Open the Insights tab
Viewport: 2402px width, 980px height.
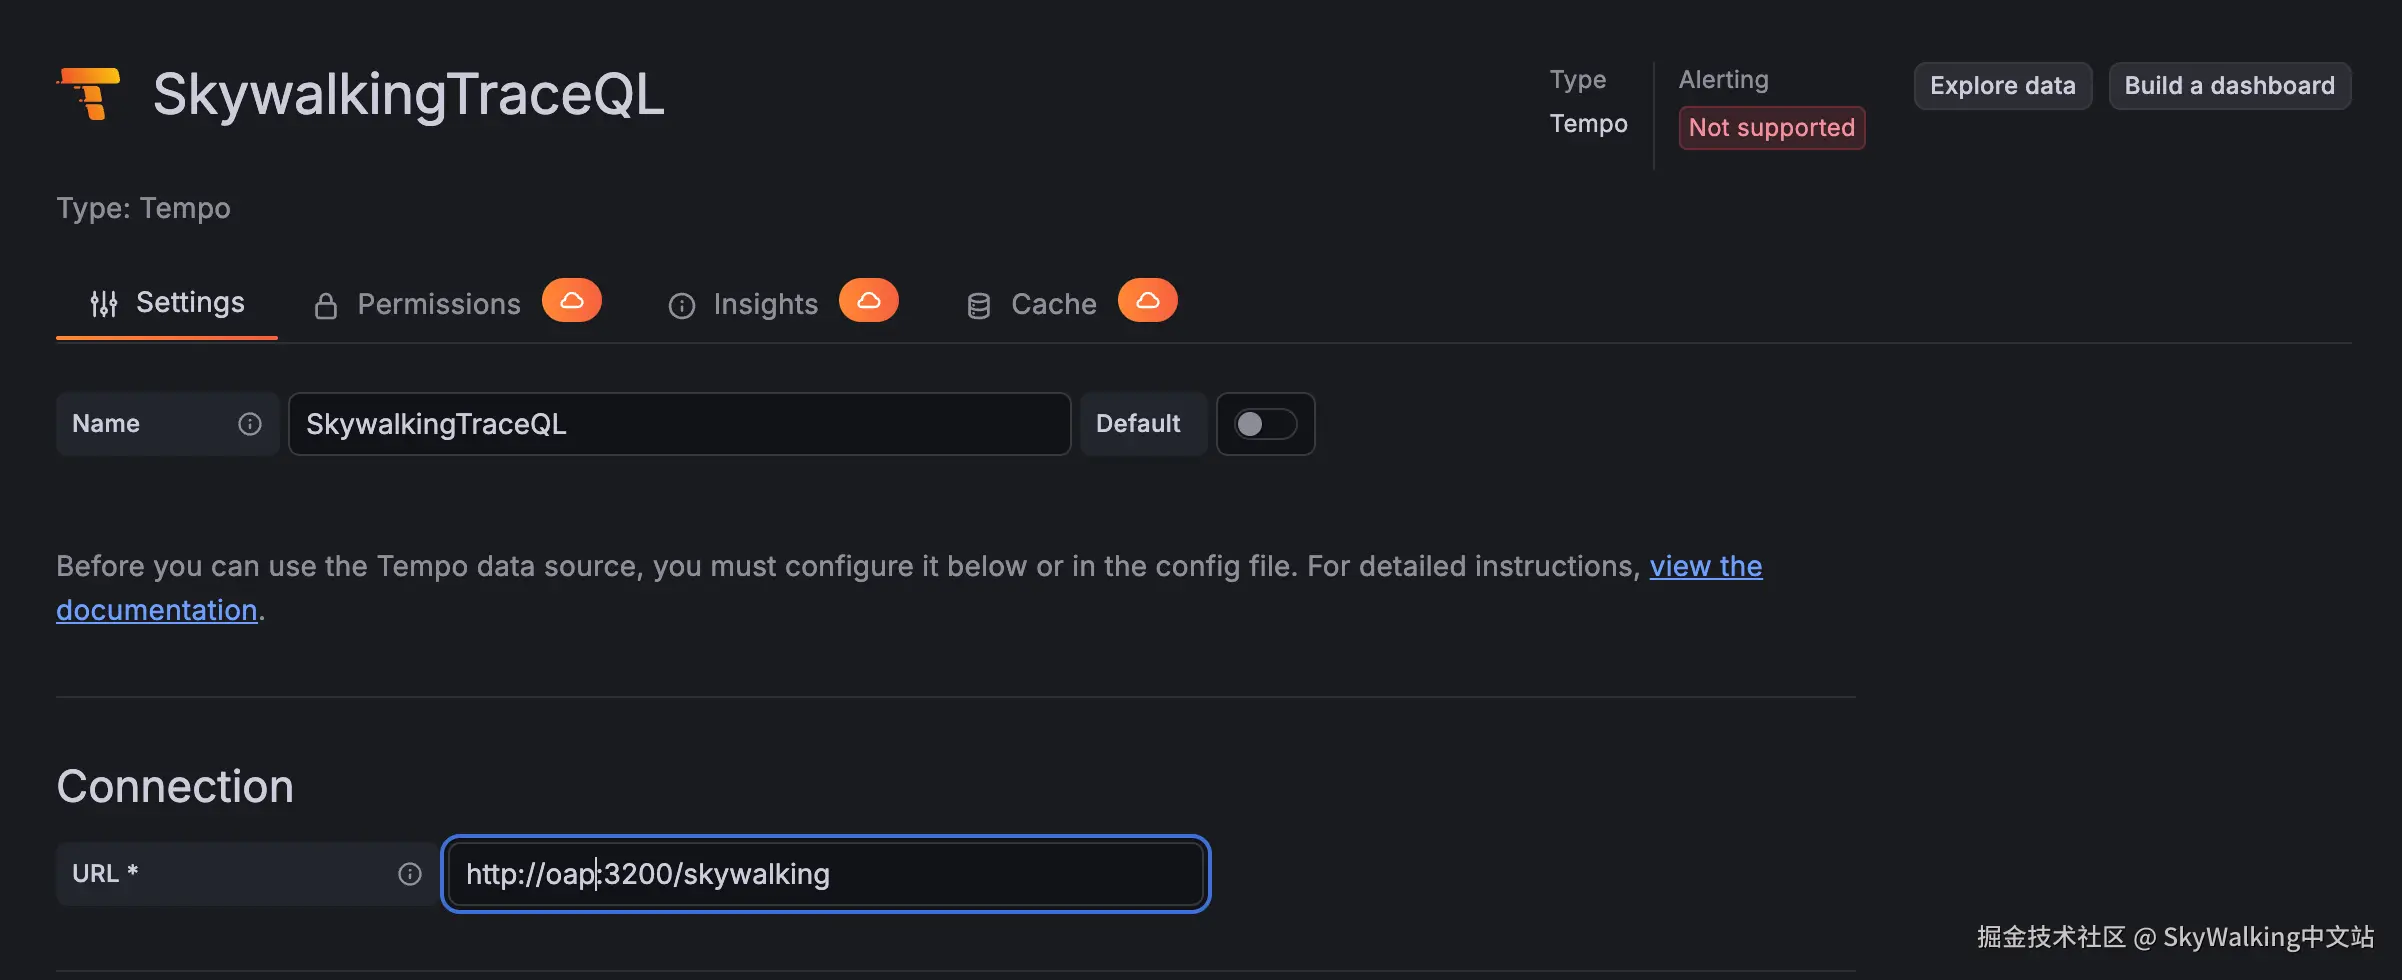[765, 305]
